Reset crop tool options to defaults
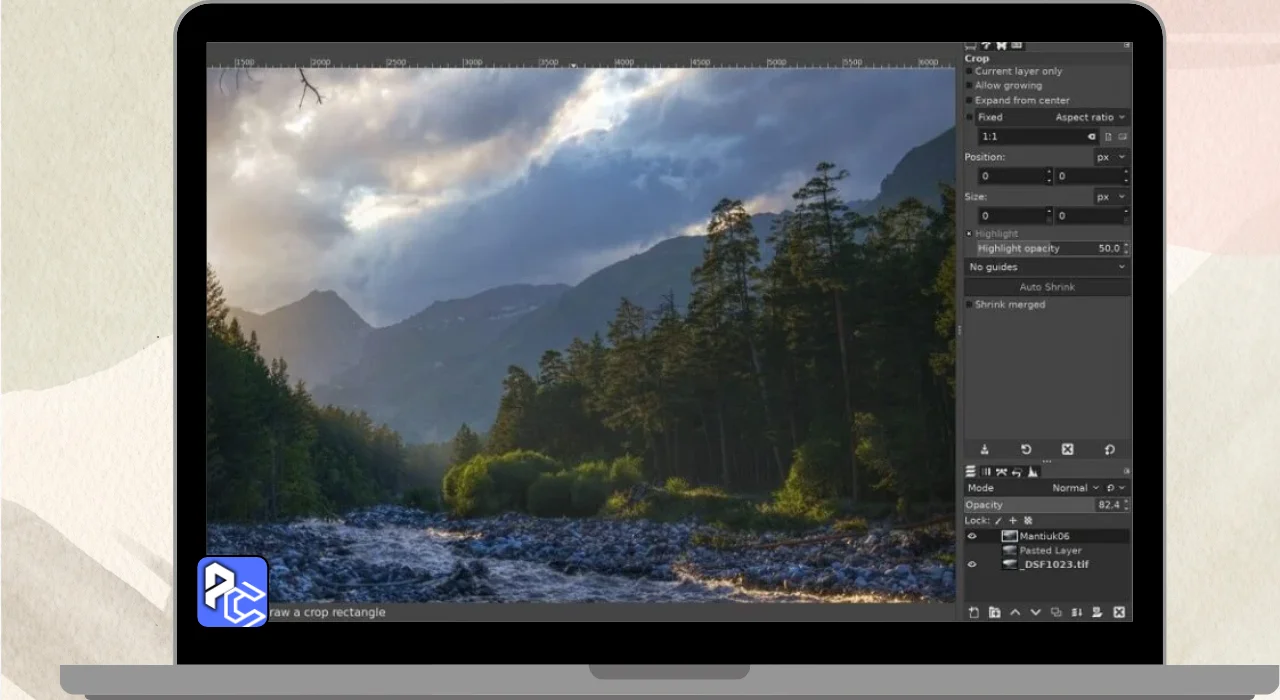Screen dimensions: 1280x700 click(1109, 450)
